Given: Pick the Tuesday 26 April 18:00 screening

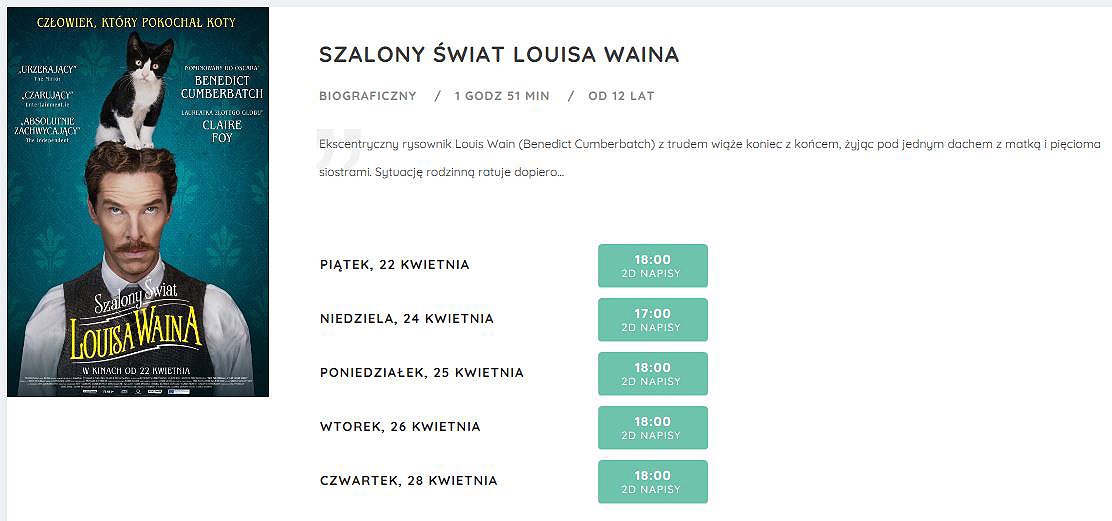Looking at the screenshot, I should click(x=652, y=427).
